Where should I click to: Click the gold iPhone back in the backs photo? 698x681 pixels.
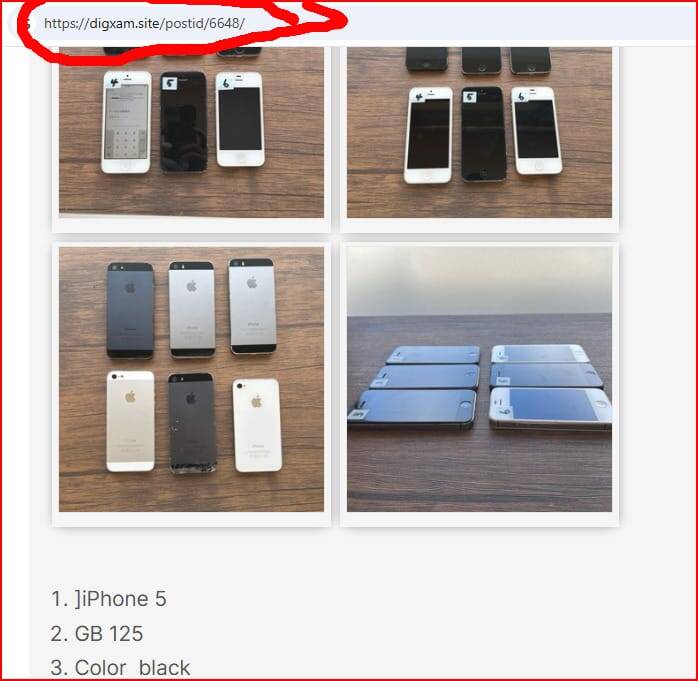(x=130, y=422)
